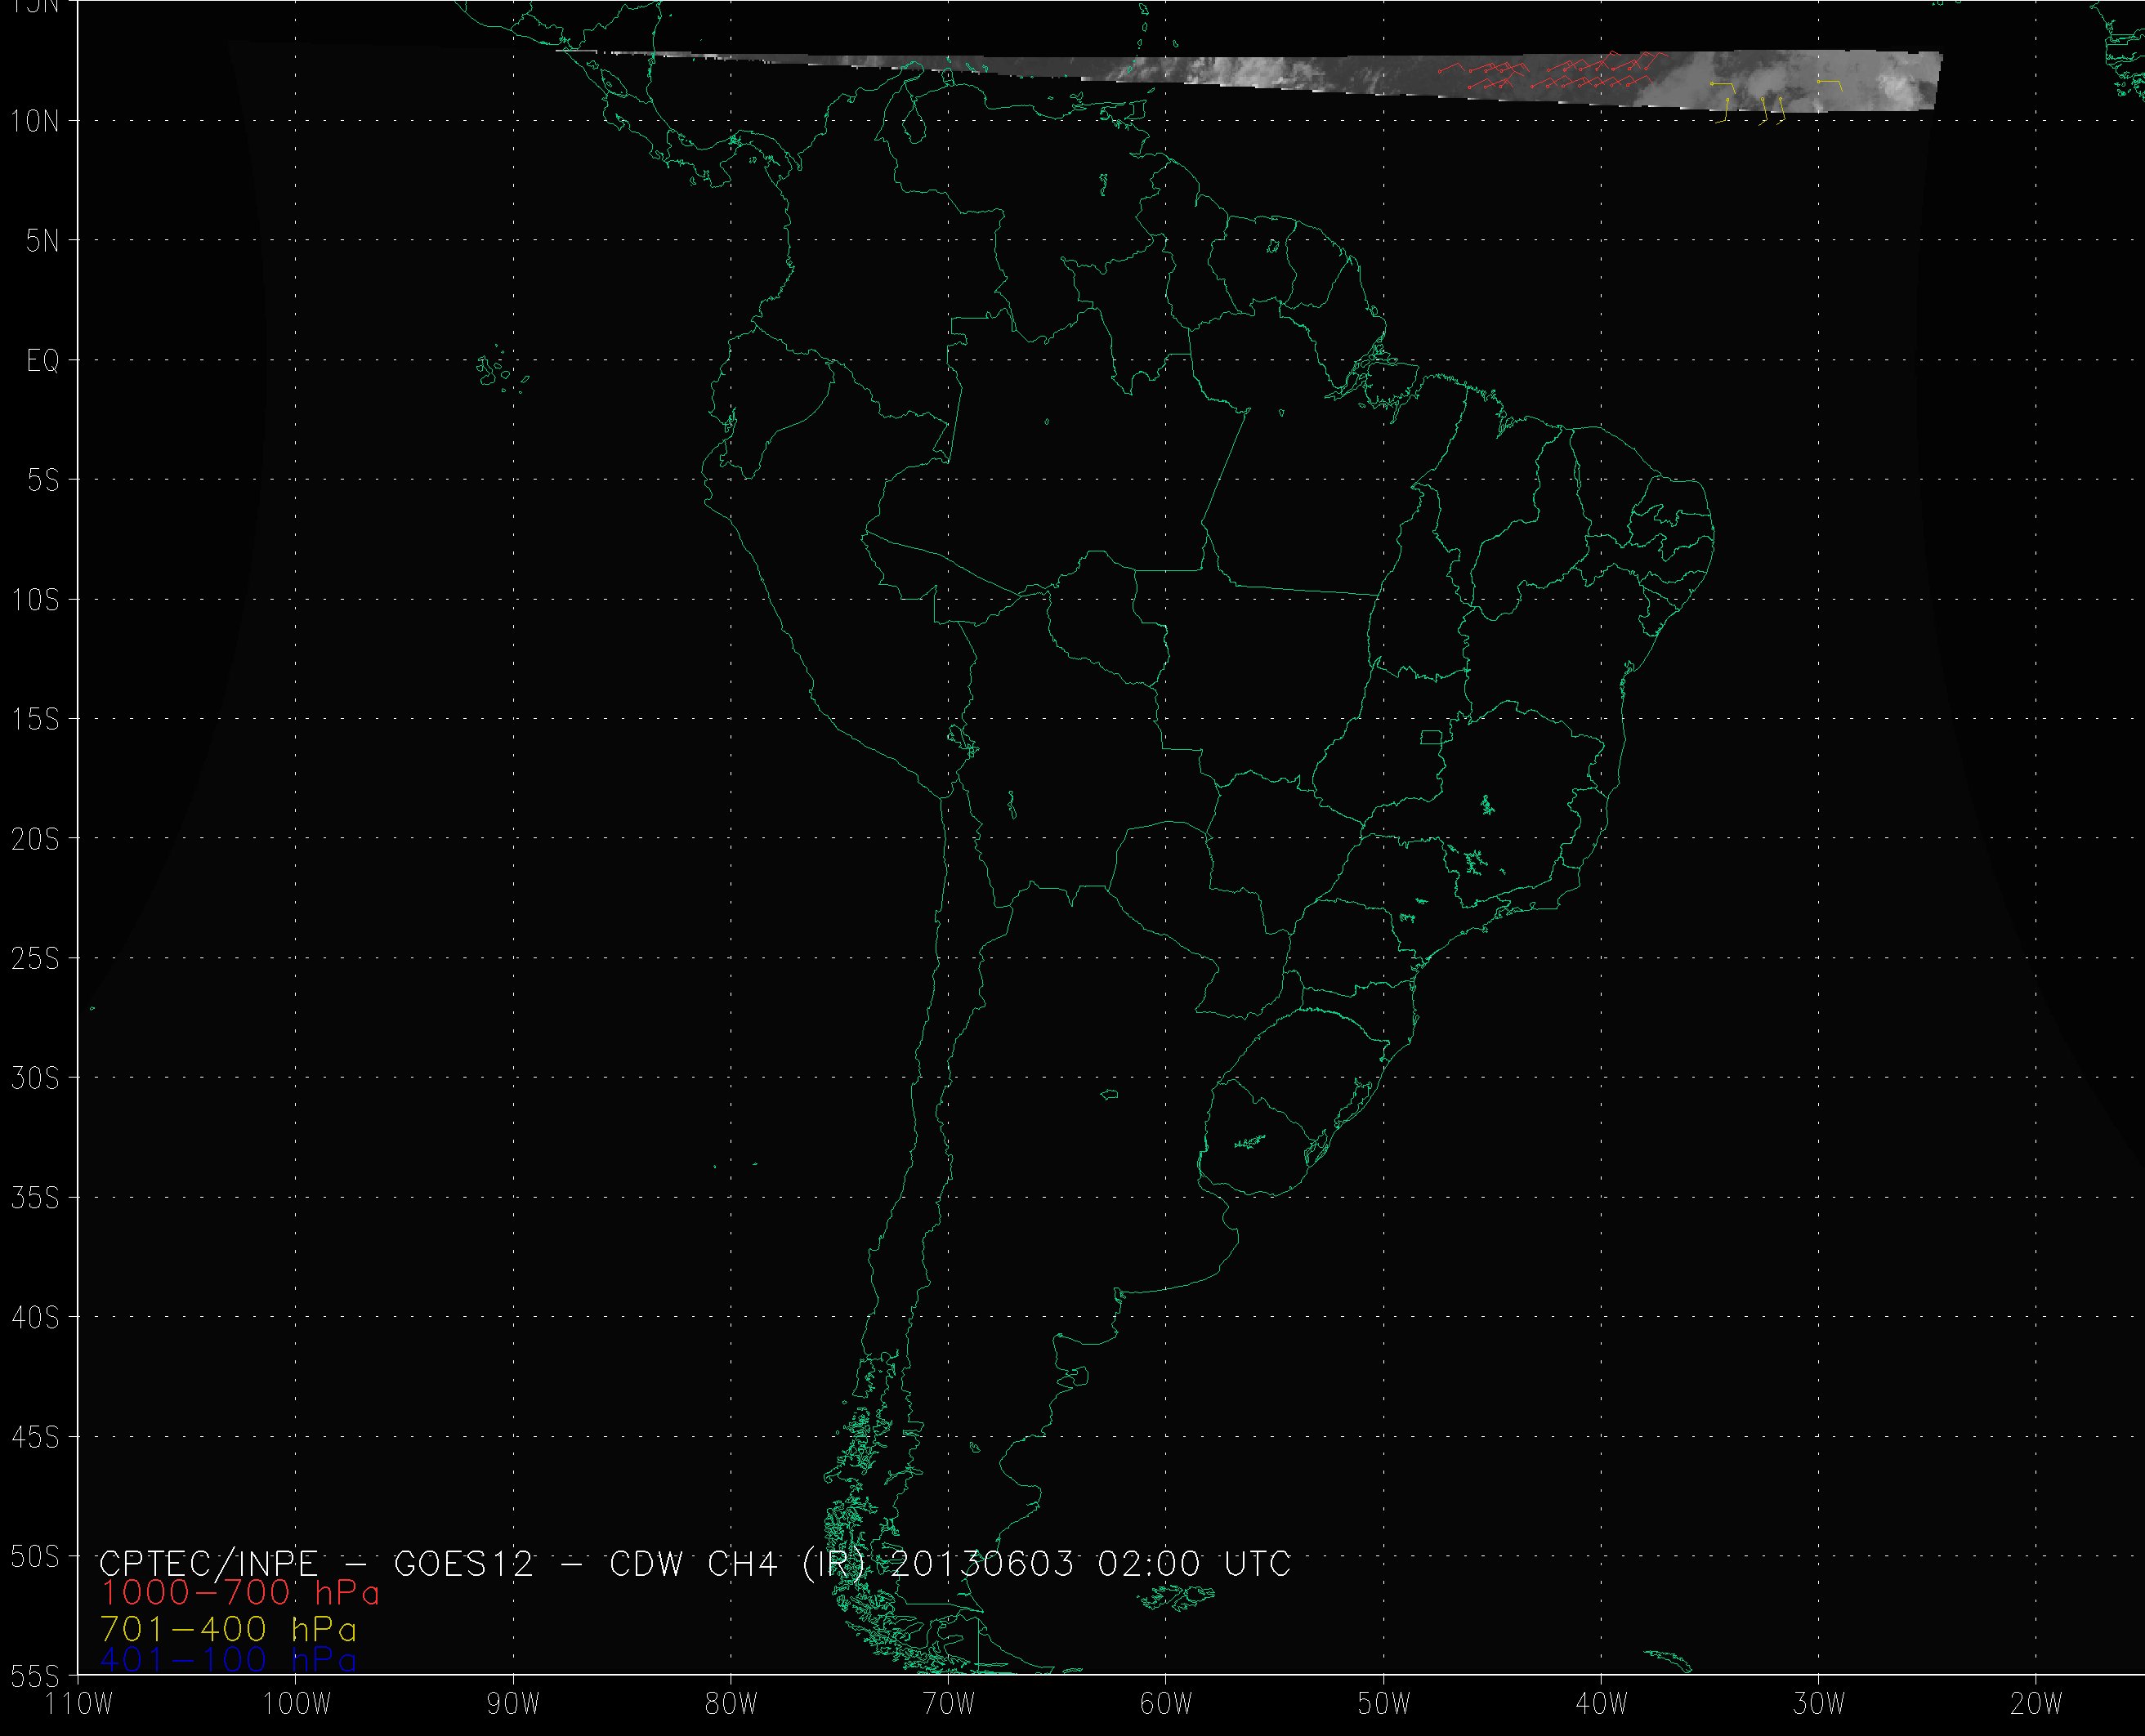The image size is (2145, 1736).
Task: Click the '10S' latitude label
Action: (x=35, y=601)
